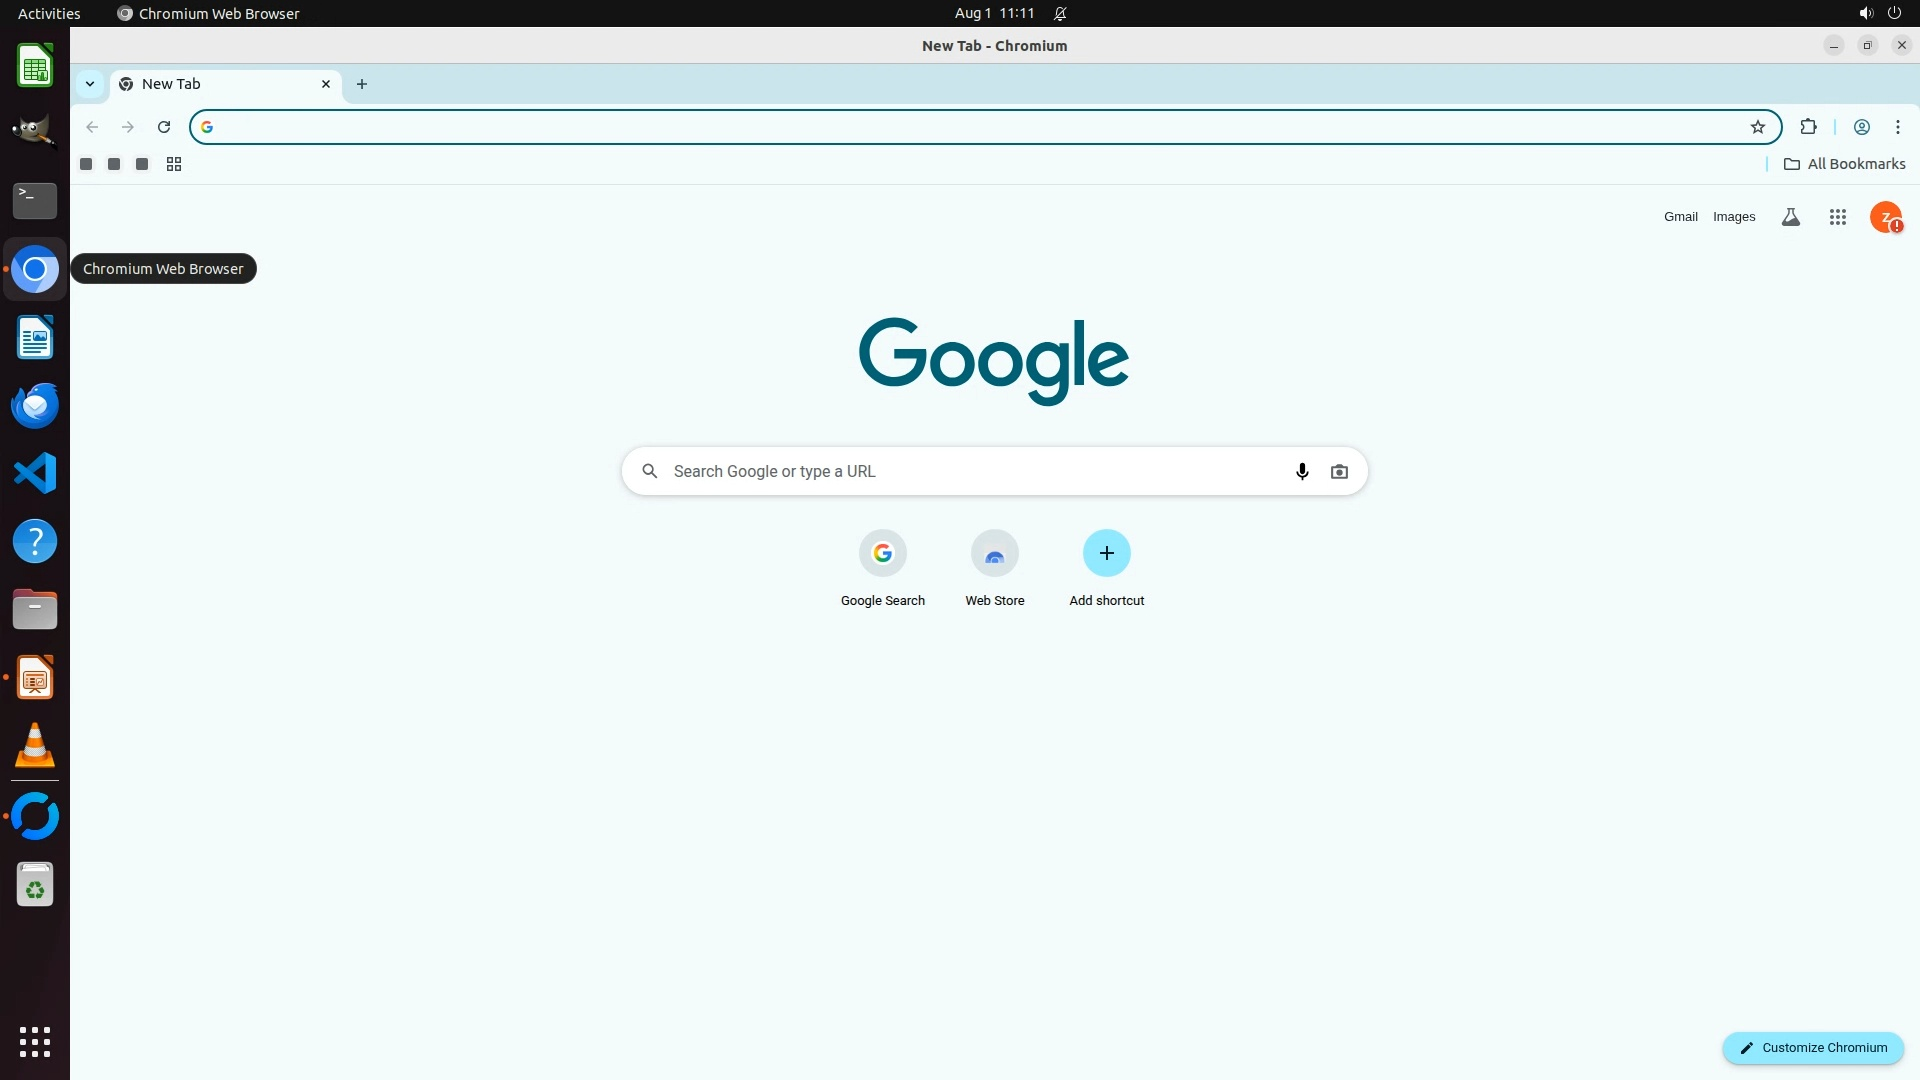Toggle notifications bell in top bar
Screen dimensions: 1920x1080
1060,14
